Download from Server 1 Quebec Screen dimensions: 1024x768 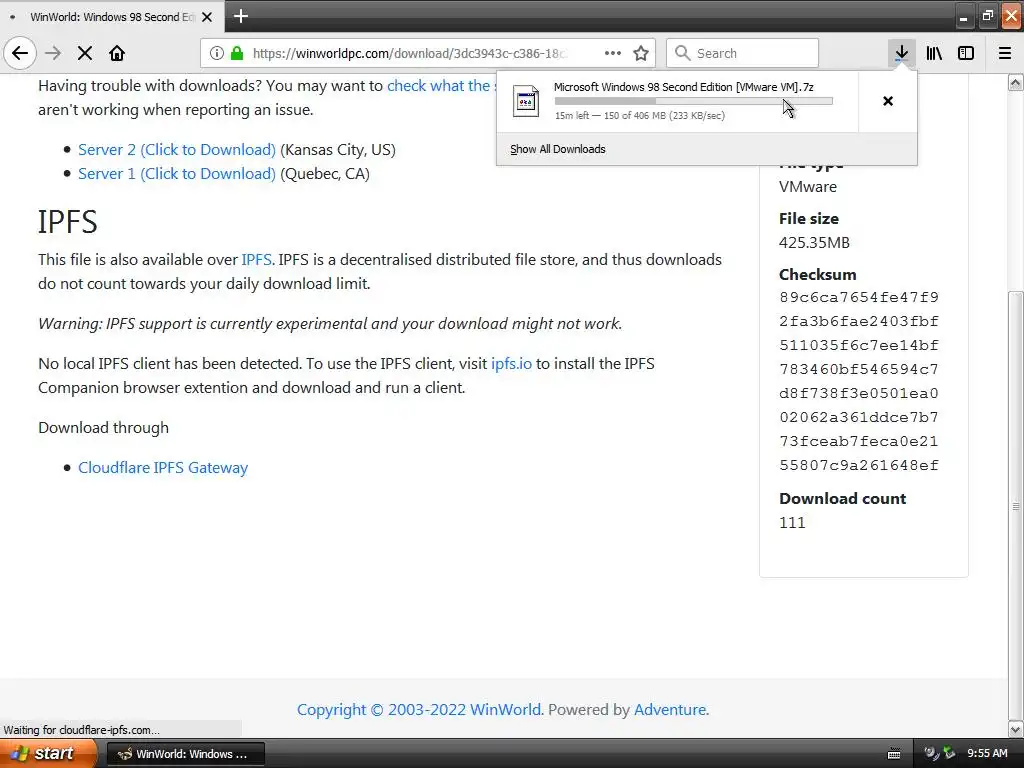(x=177, y=174)
